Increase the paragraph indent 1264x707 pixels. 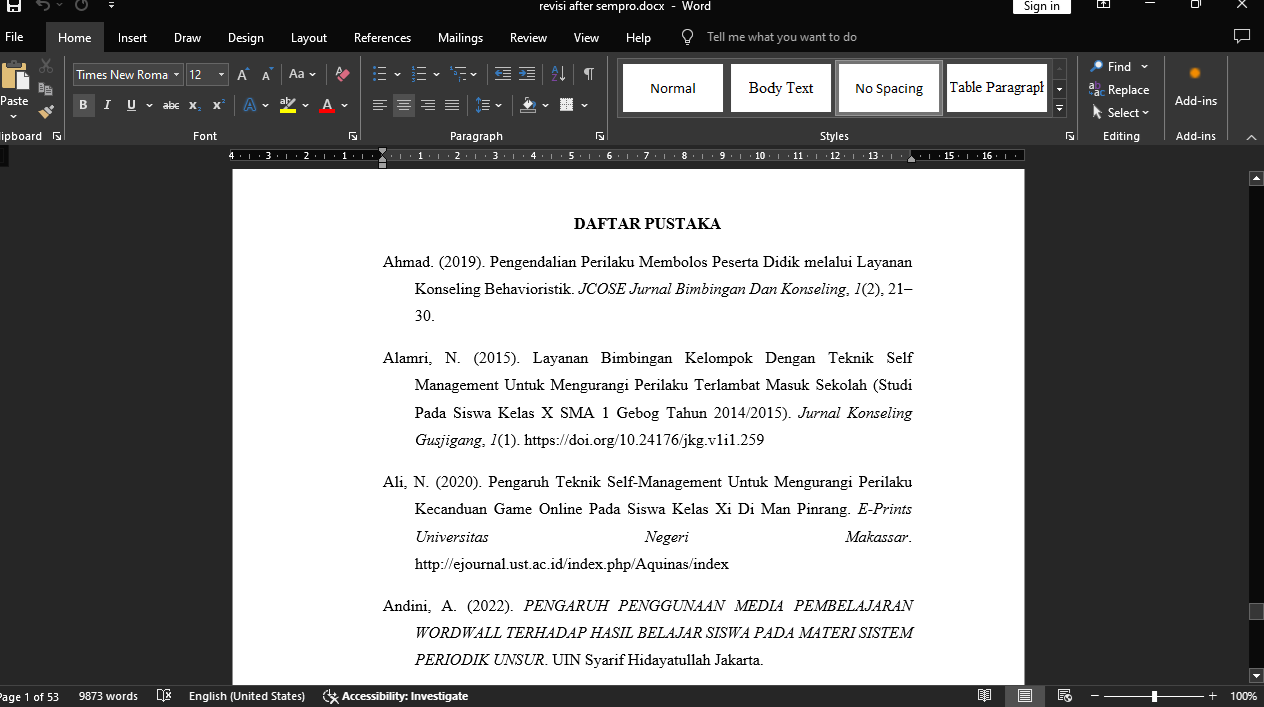(526, 75)
